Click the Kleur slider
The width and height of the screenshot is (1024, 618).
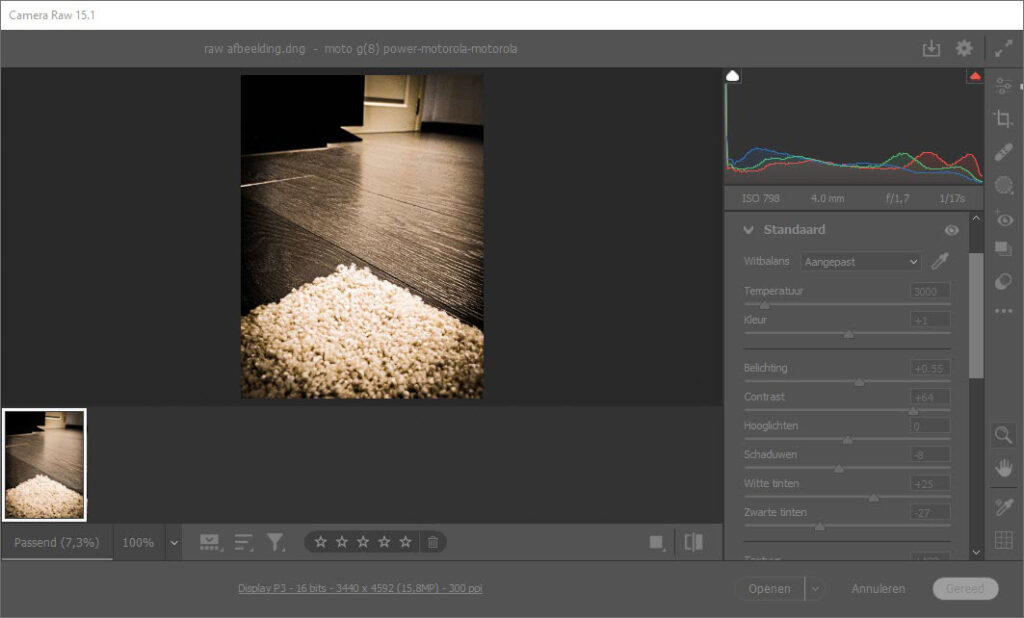847,334
